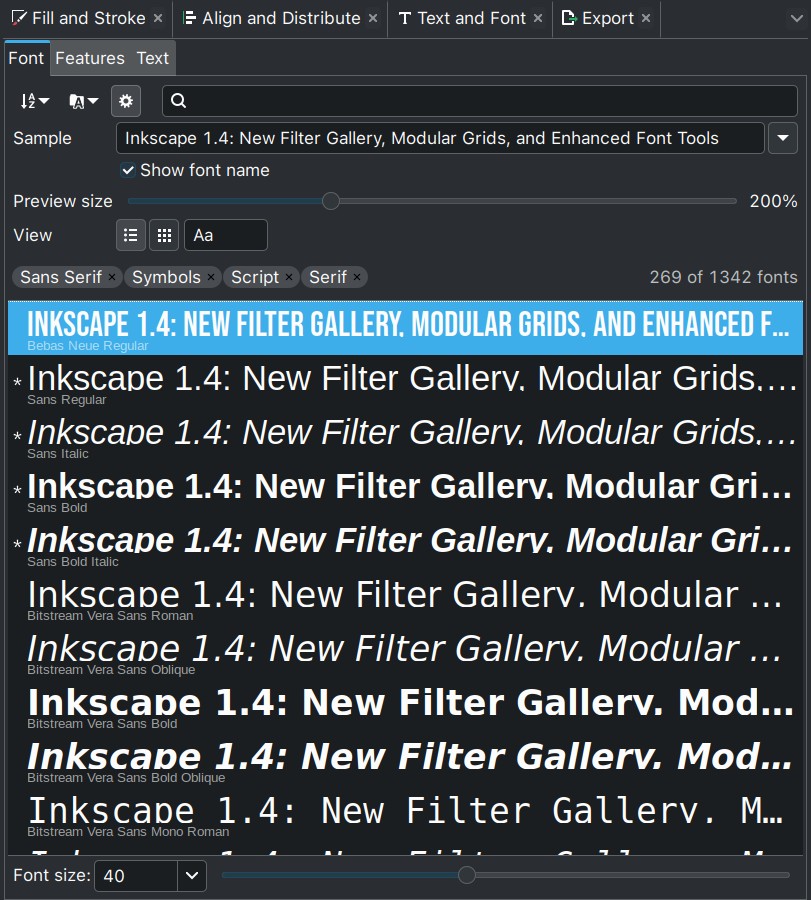Close the Text and Font tab
This screenshot has width=811, height=900.
pyautogui.click(x=538, y=18)
